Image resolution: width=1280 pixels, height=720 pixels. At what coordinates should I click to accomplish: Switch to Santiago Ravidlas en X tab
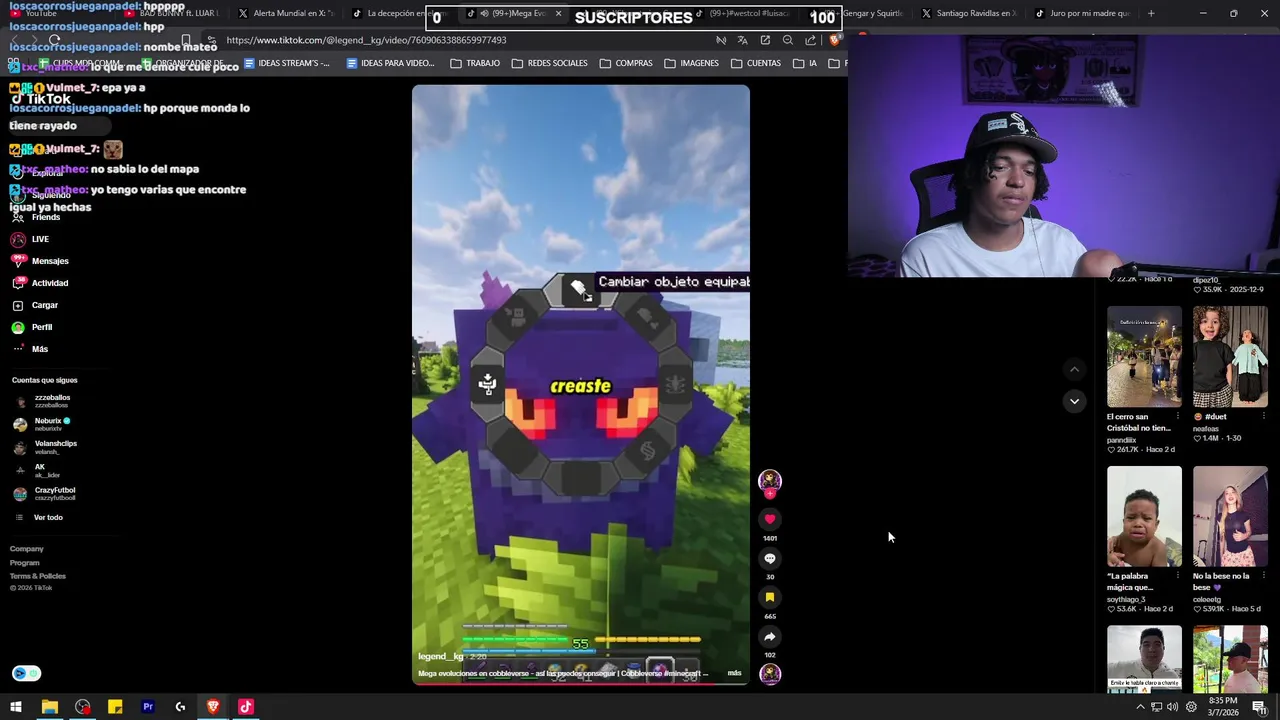pyautogui.click(x=968, y=13)
